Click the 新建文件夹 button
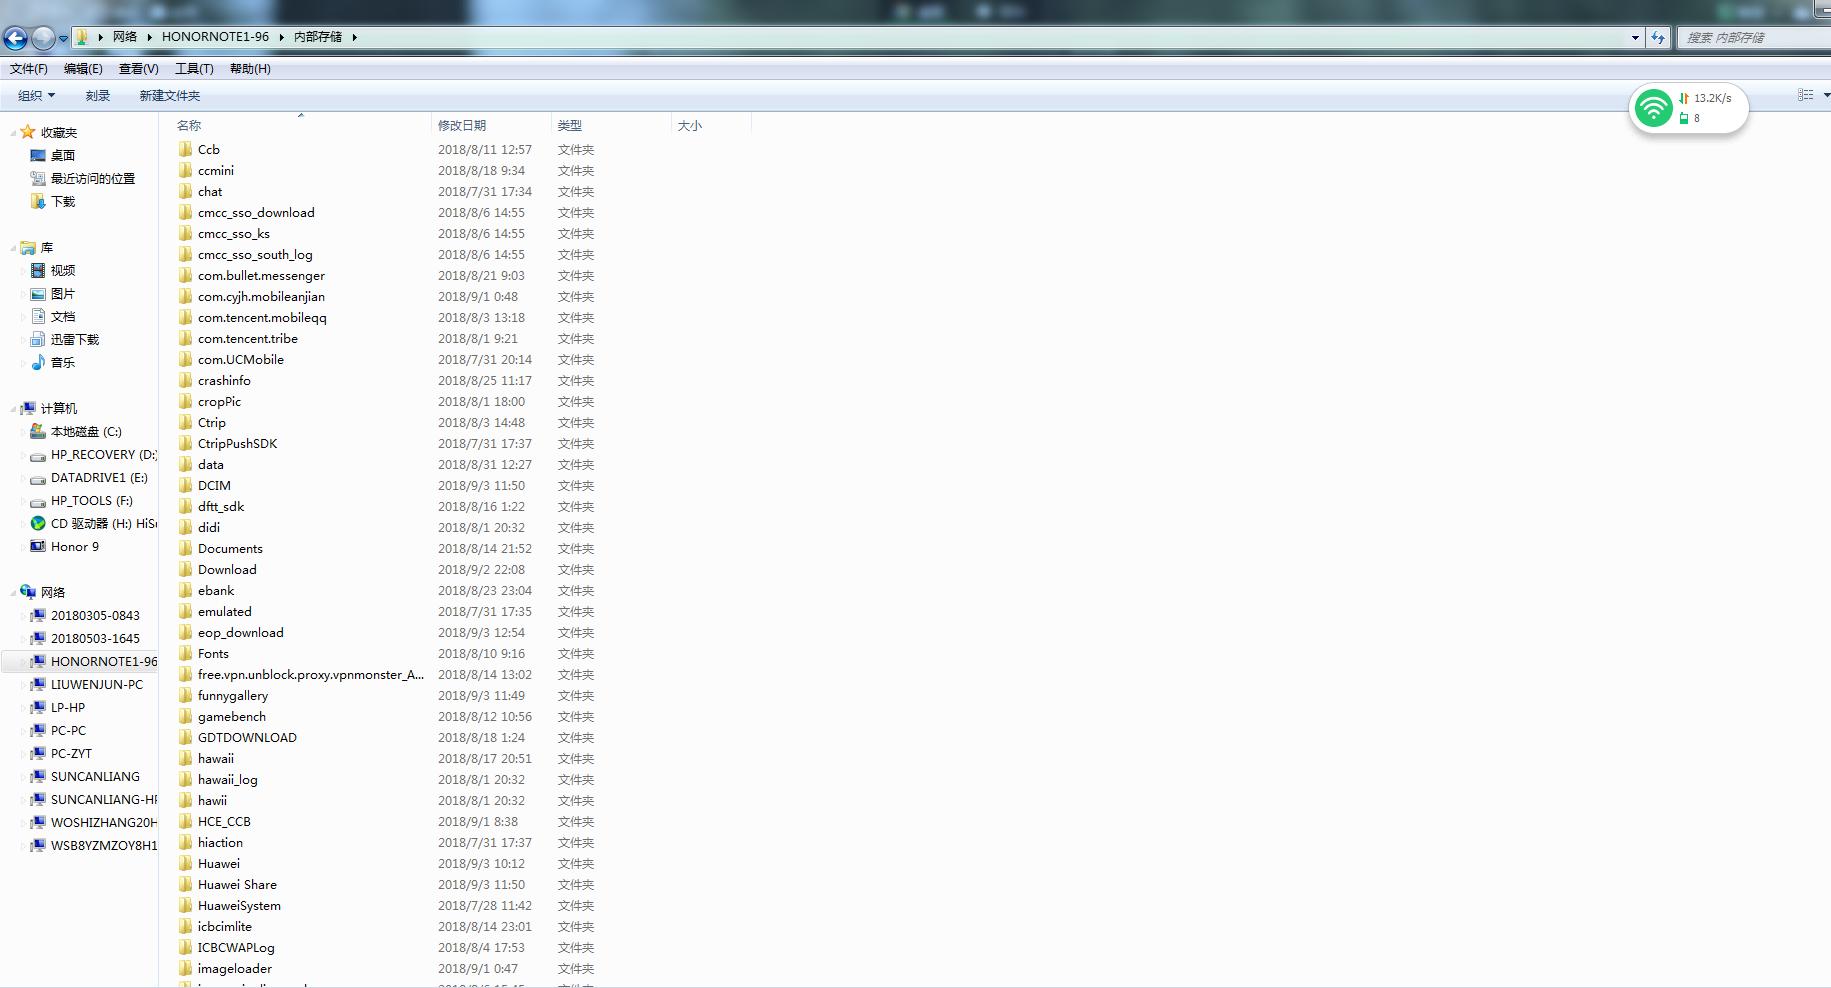The height and width of the screenshot is (988, 1831). click(x=170, y=95)
